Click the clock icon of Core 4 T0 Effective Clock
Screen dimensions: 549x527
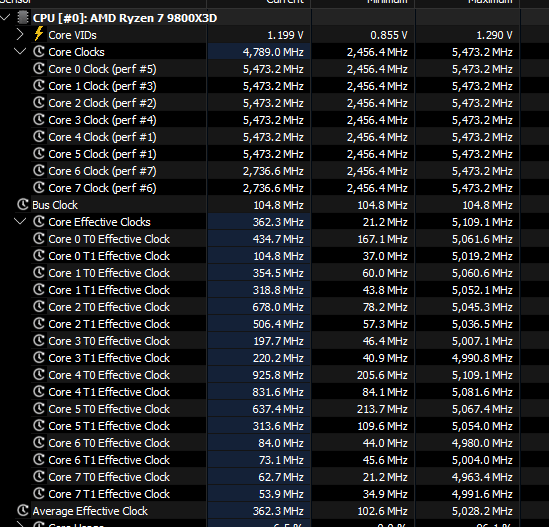(39, 374)
